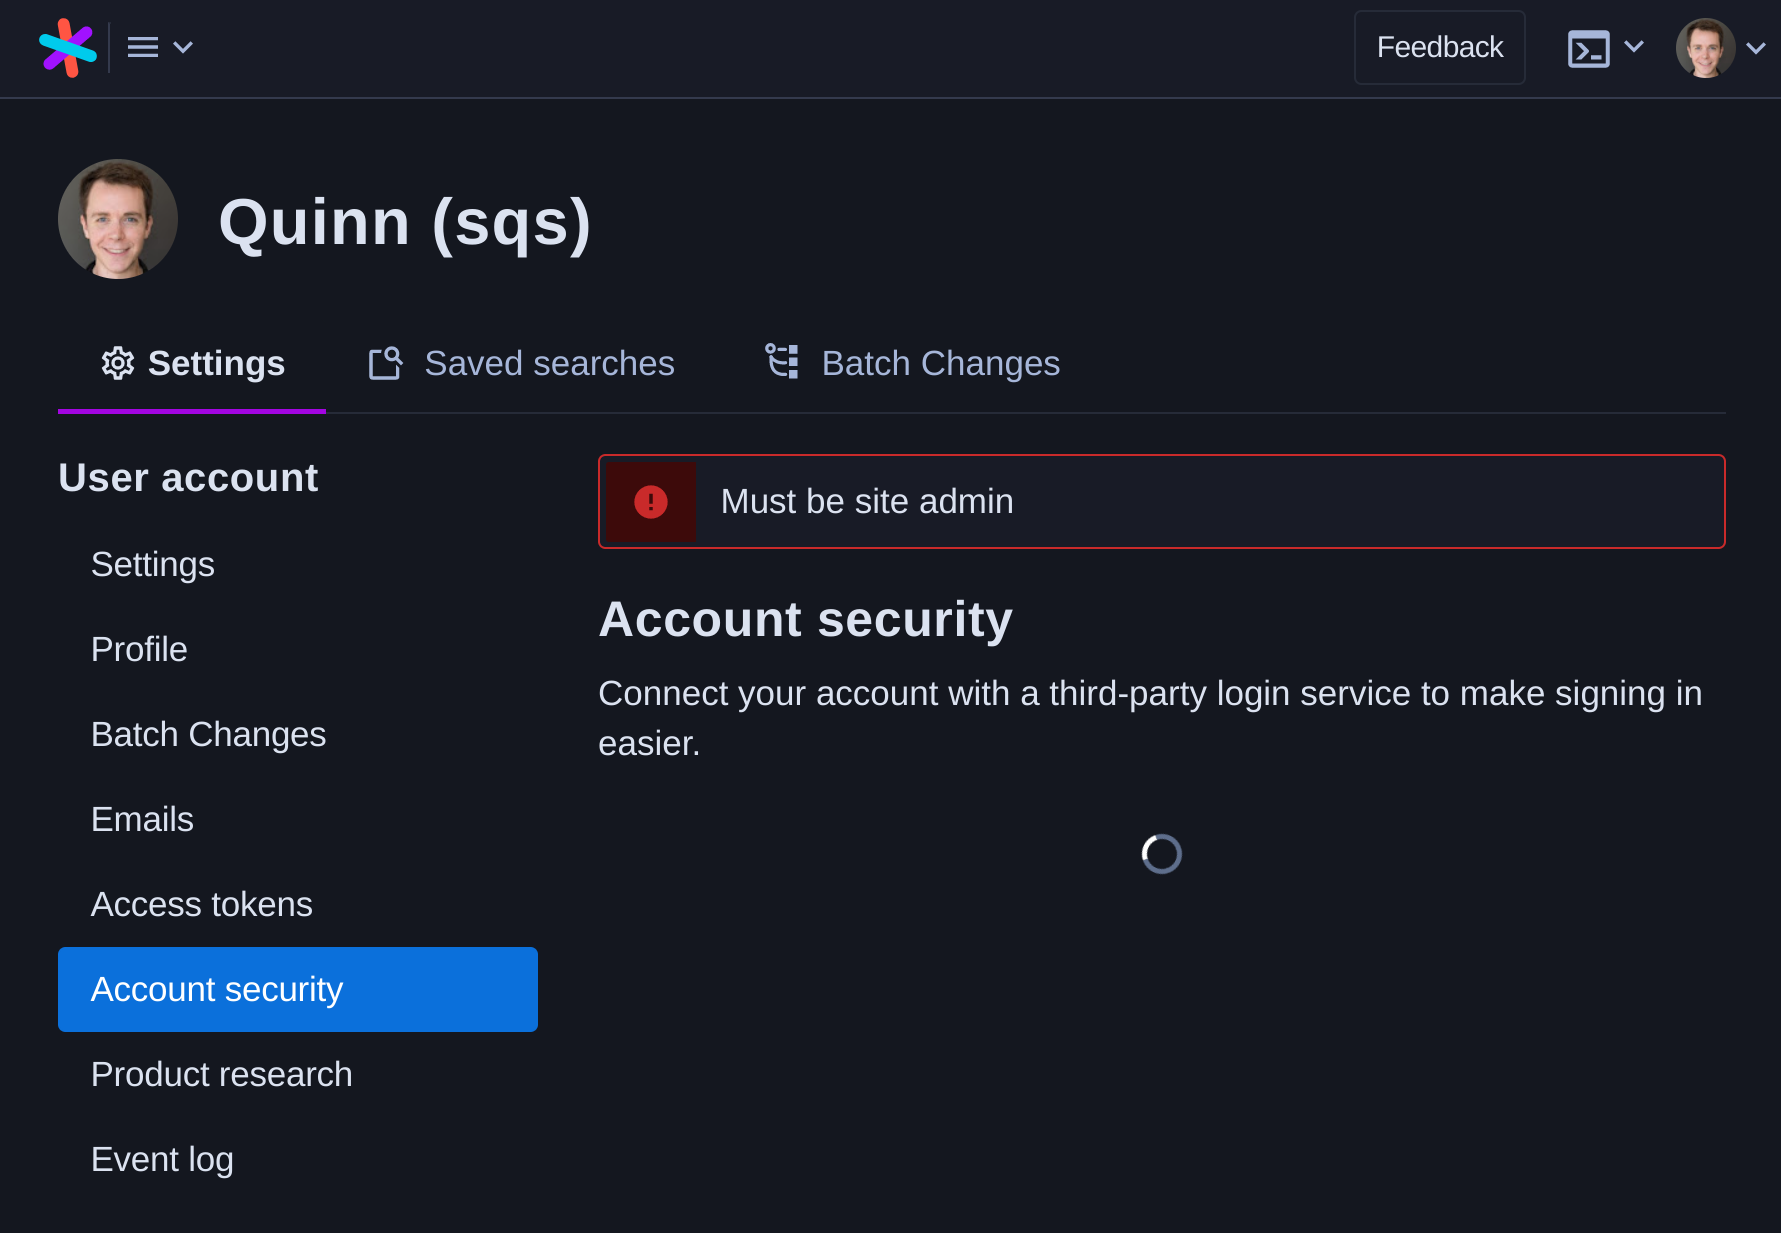Open Product research in the sidebar

[298, 1074]
